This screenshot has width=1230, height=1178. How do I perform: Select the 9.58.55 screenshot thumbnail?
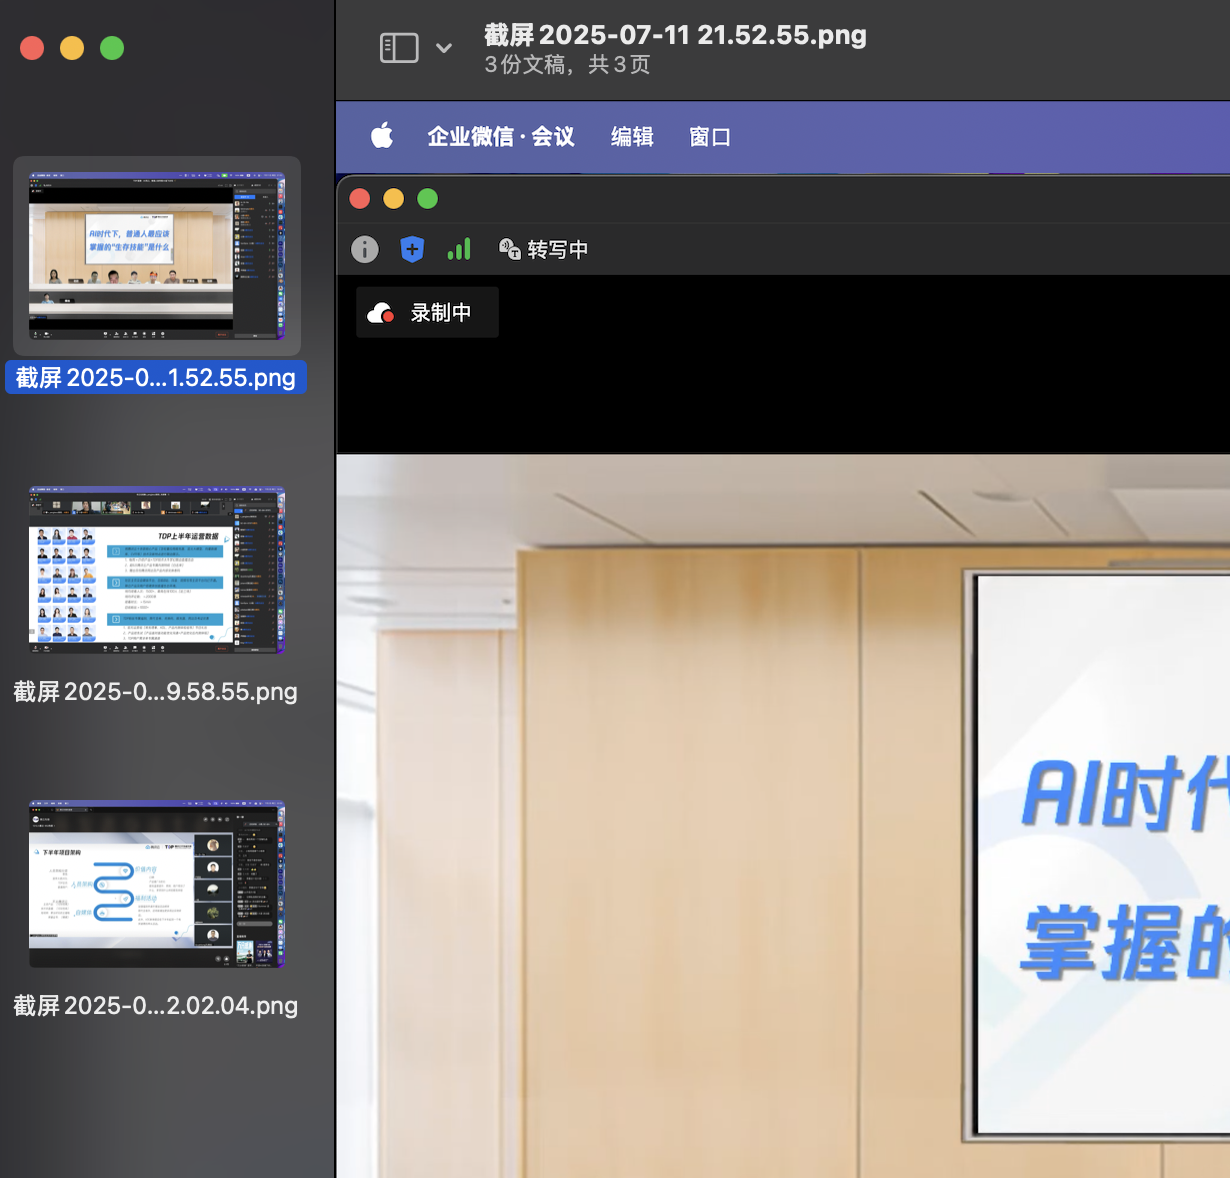157,570
